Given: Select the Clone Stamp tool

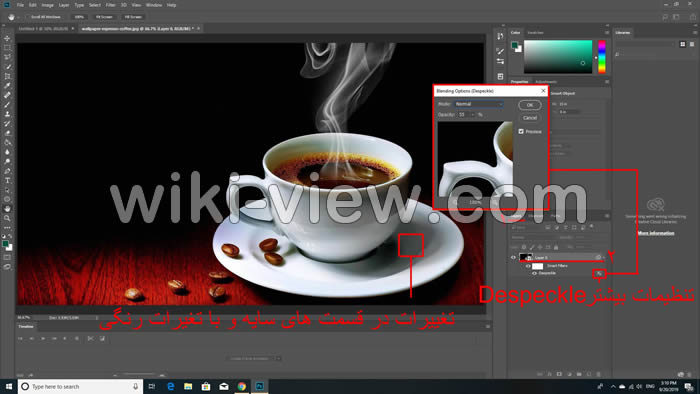Looking at the screenshot, I should coord(7,114).
